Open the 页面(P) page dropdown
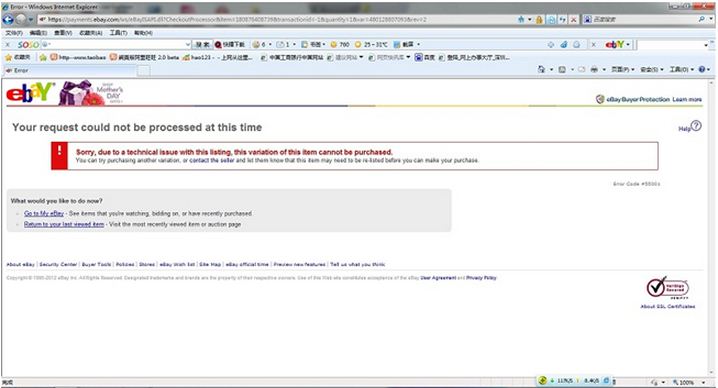This screenshot has width=718, height=388. click(623, 70)
